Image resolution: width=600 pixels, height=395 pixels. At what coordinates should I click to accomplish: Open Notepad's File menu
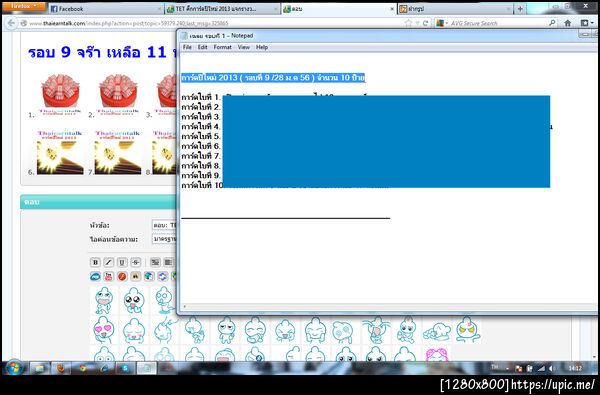[187, 47]
